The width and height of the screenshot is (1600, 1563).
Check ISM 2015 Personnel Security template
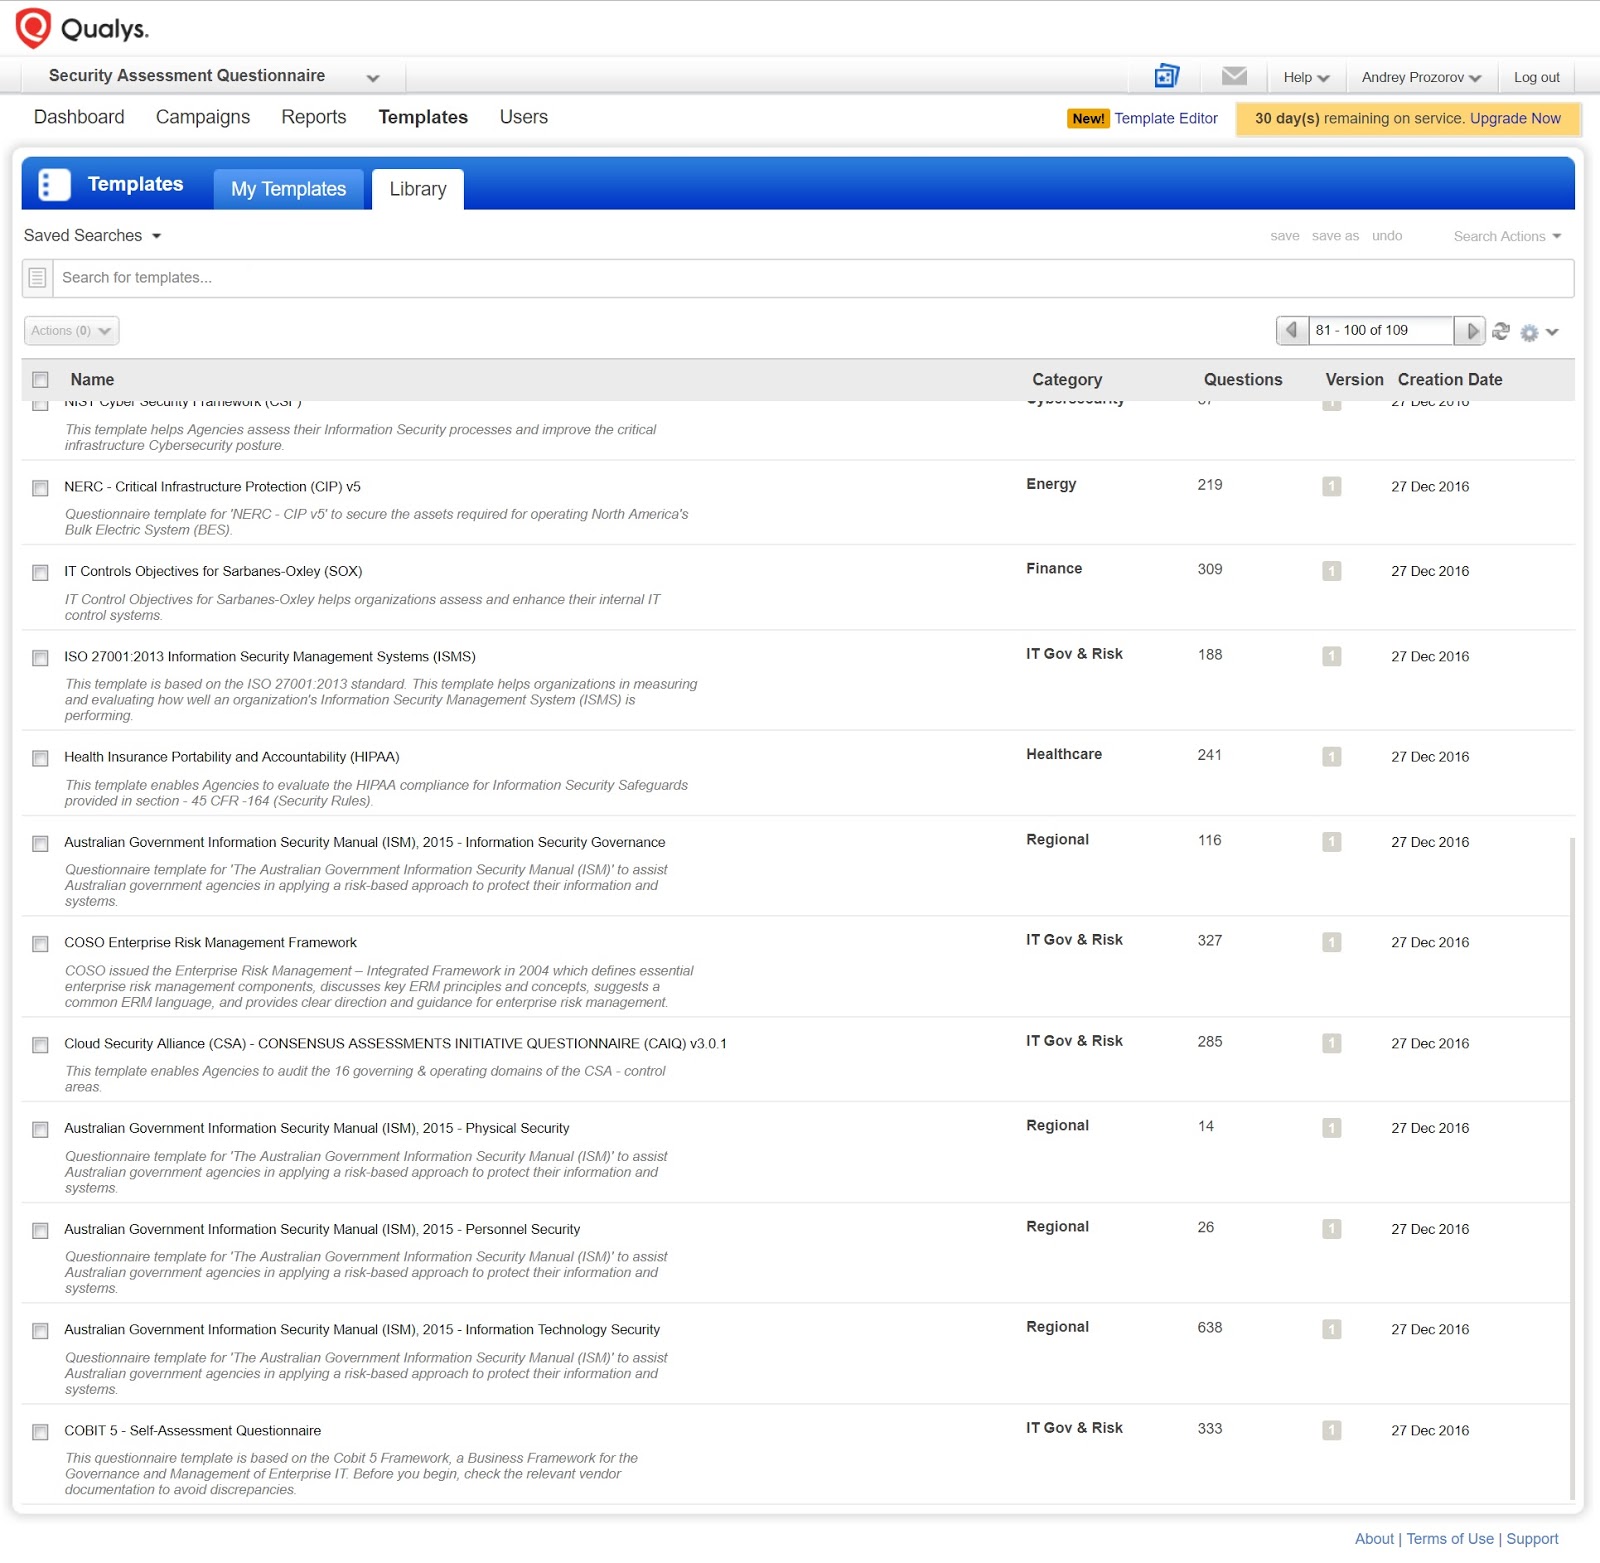pyautogui.click(x=40, y=1231)
